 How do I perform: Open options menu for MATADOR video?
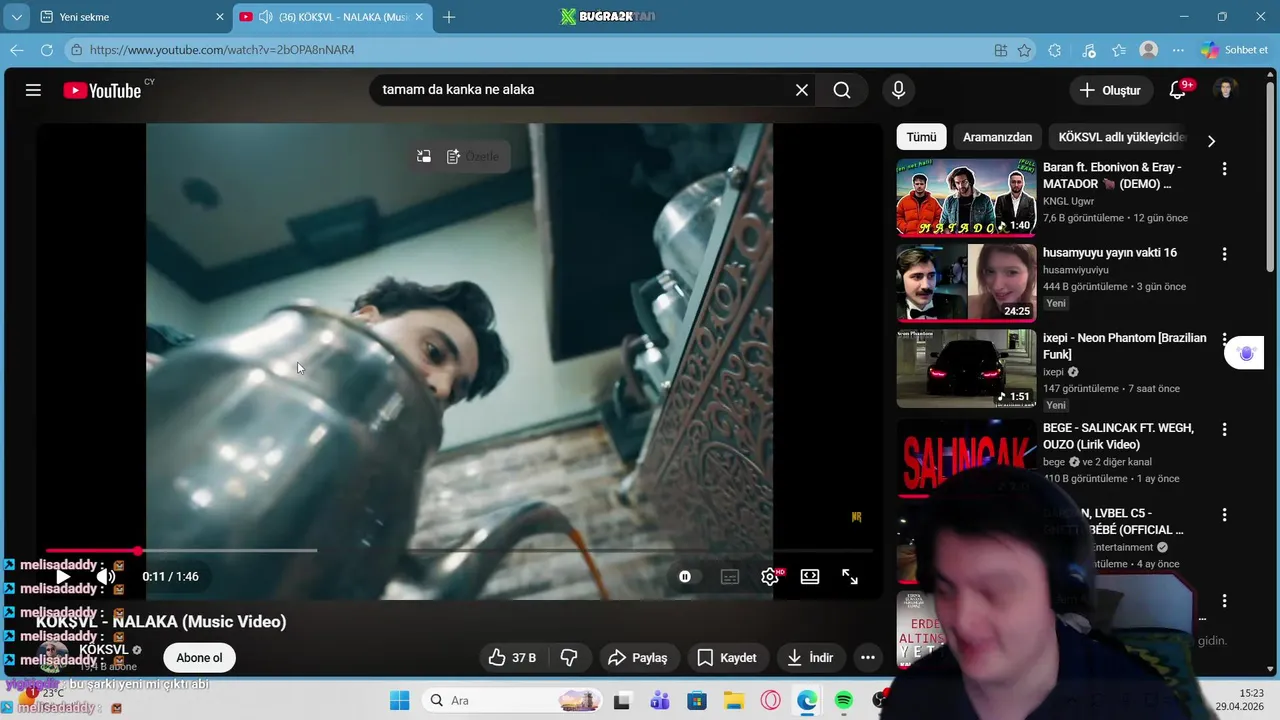click(x=1224, y=169)
